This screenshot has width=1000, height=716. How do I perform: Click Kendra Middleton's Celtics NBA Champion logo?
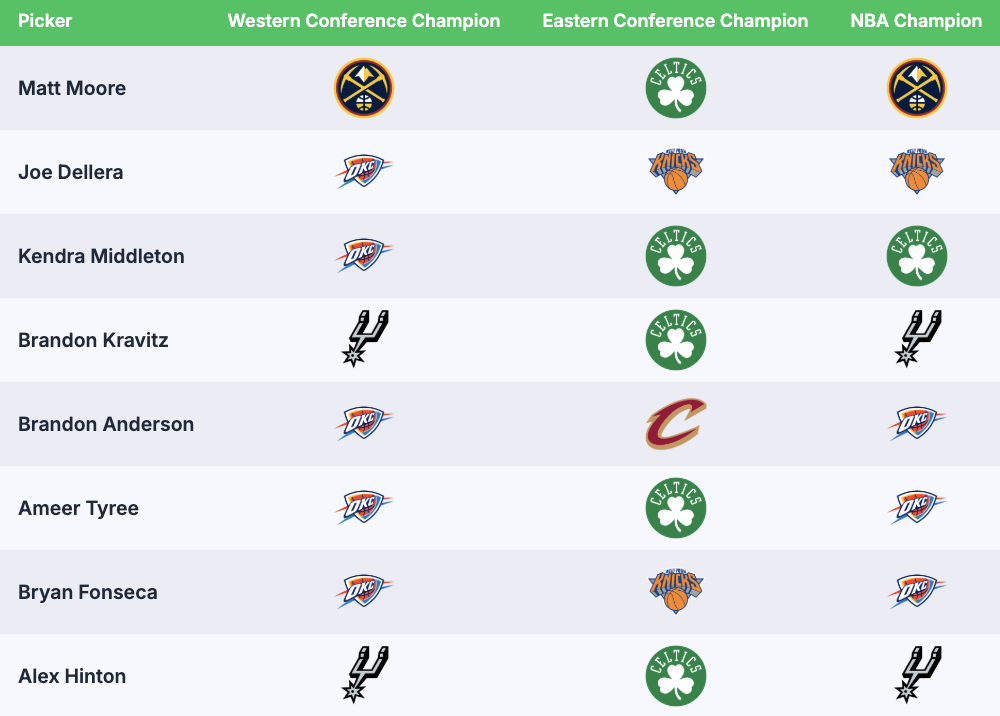(917, 256)
